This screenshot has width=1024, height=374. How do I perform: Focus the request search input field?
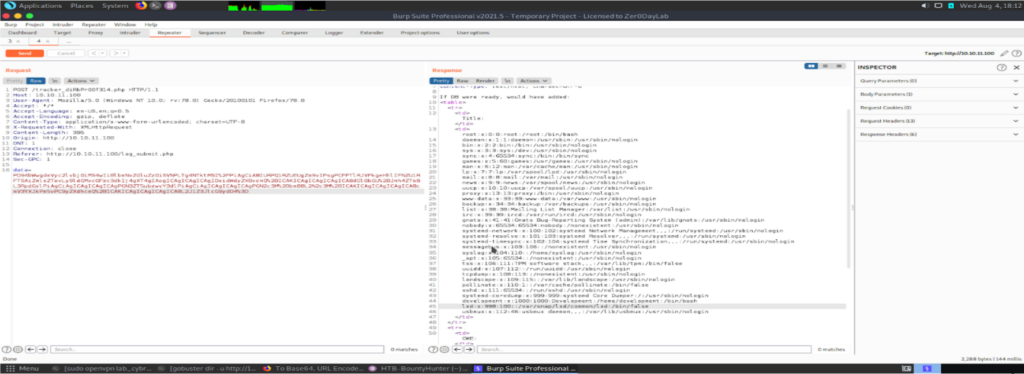coord(218,349)
